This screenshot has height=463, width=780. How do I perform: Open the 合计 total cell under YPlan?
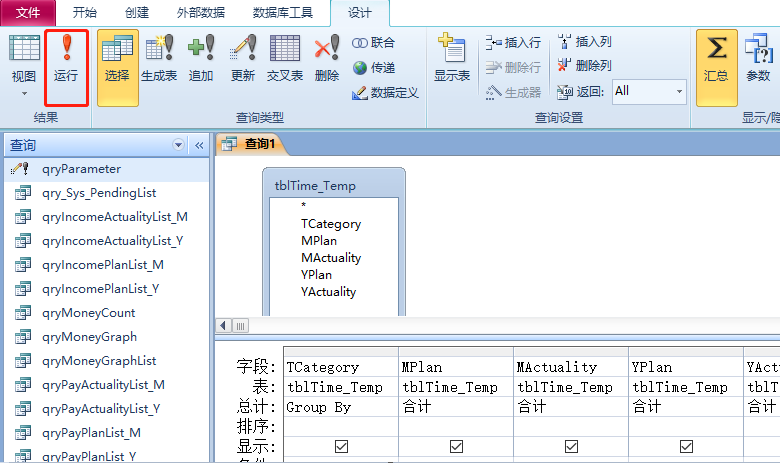pos(686,407)
